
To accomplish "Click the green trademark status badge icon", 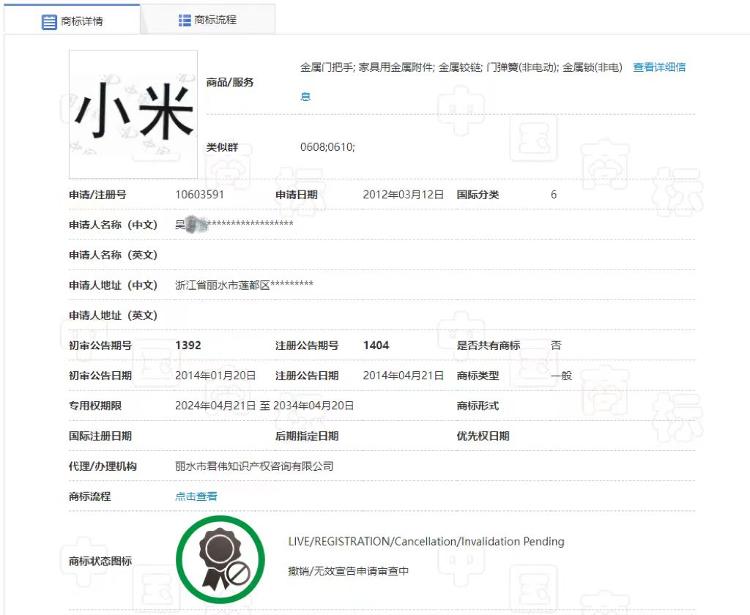I will click(x=220, y=560).
